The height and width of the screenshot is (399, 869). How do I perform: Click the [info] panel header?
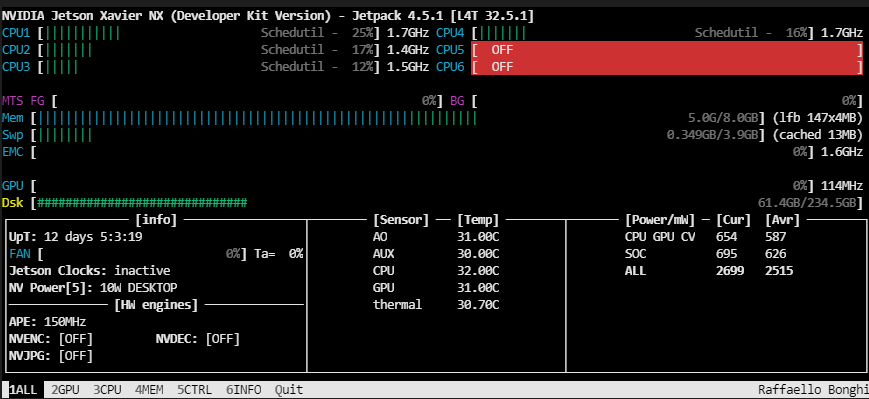click(x=156, y=220)
